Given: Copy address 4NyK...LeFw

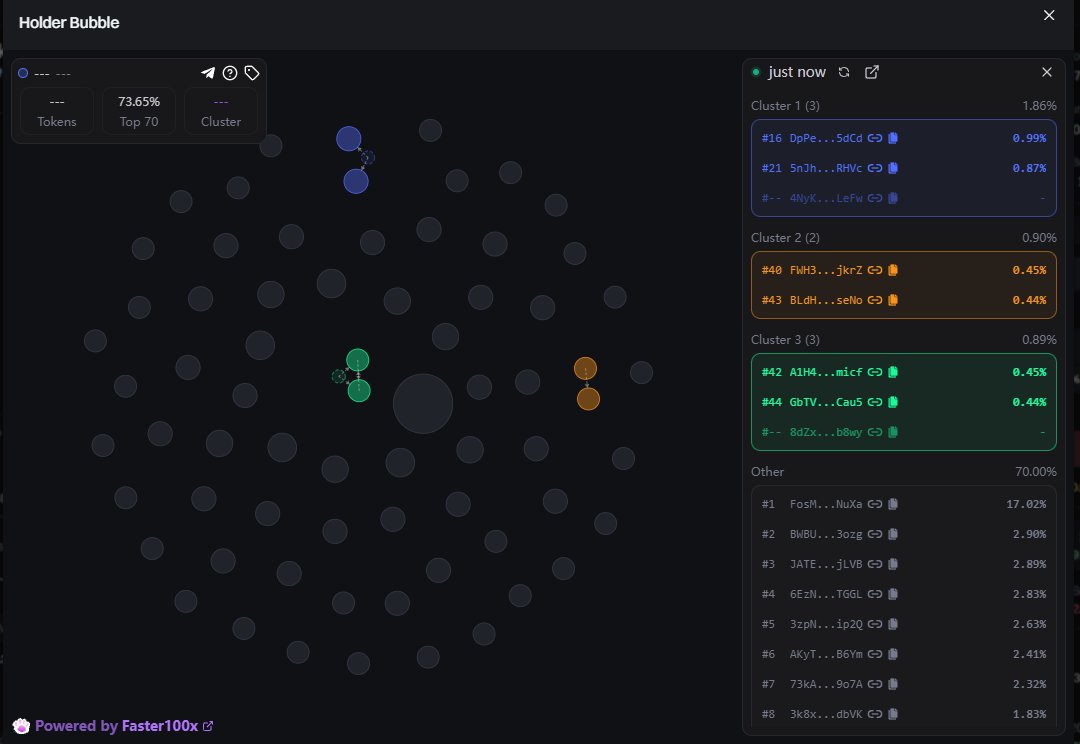Looking at the screenshot, I should pyautogui.click(x=893, y=198).
